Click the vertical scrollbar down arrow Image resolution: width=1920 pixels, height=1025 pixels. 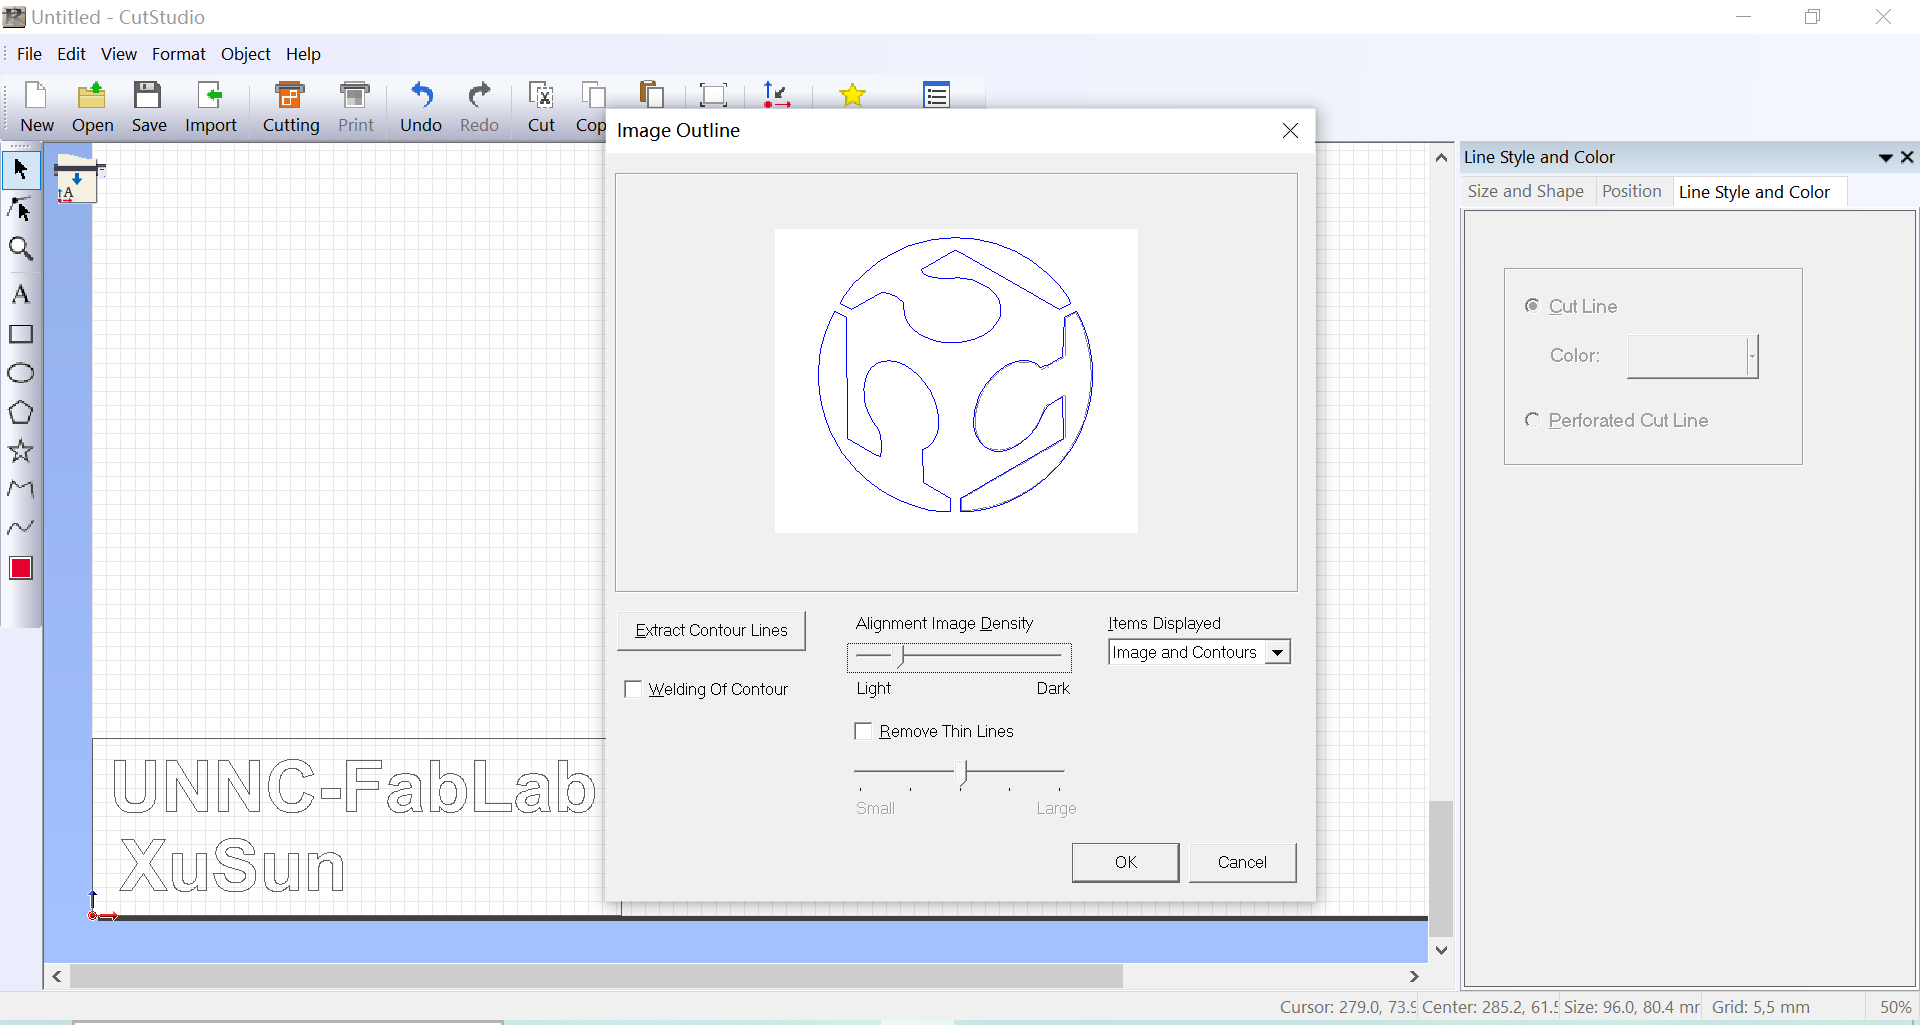coord(1441,950)
